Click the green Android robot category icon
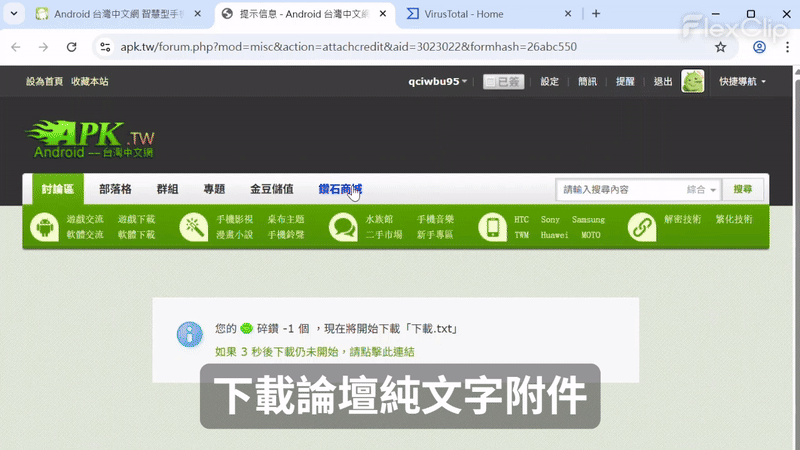800x450 pixels. (44, 227)
